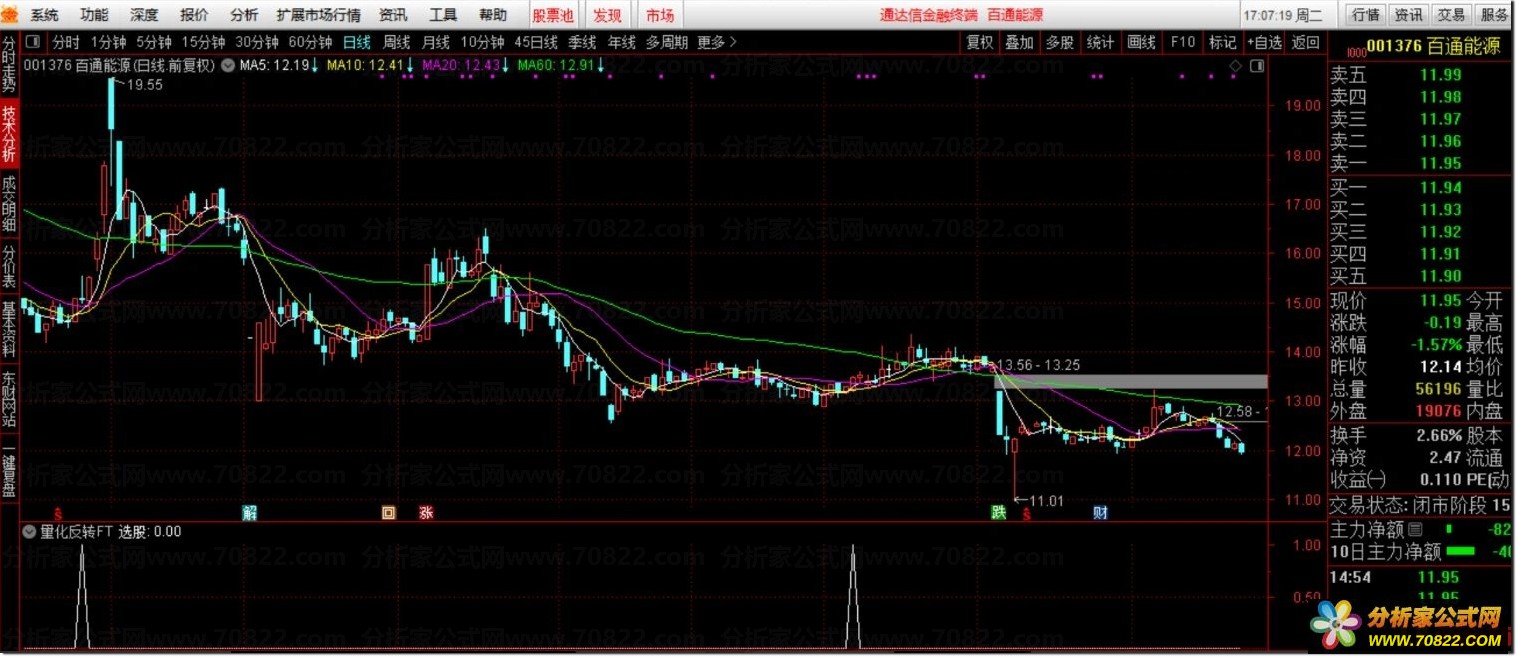The width and height of the screenshot is (1518, 657).
Task: Switch to the 服务 tab at top right
Action: click(1495, 15)
